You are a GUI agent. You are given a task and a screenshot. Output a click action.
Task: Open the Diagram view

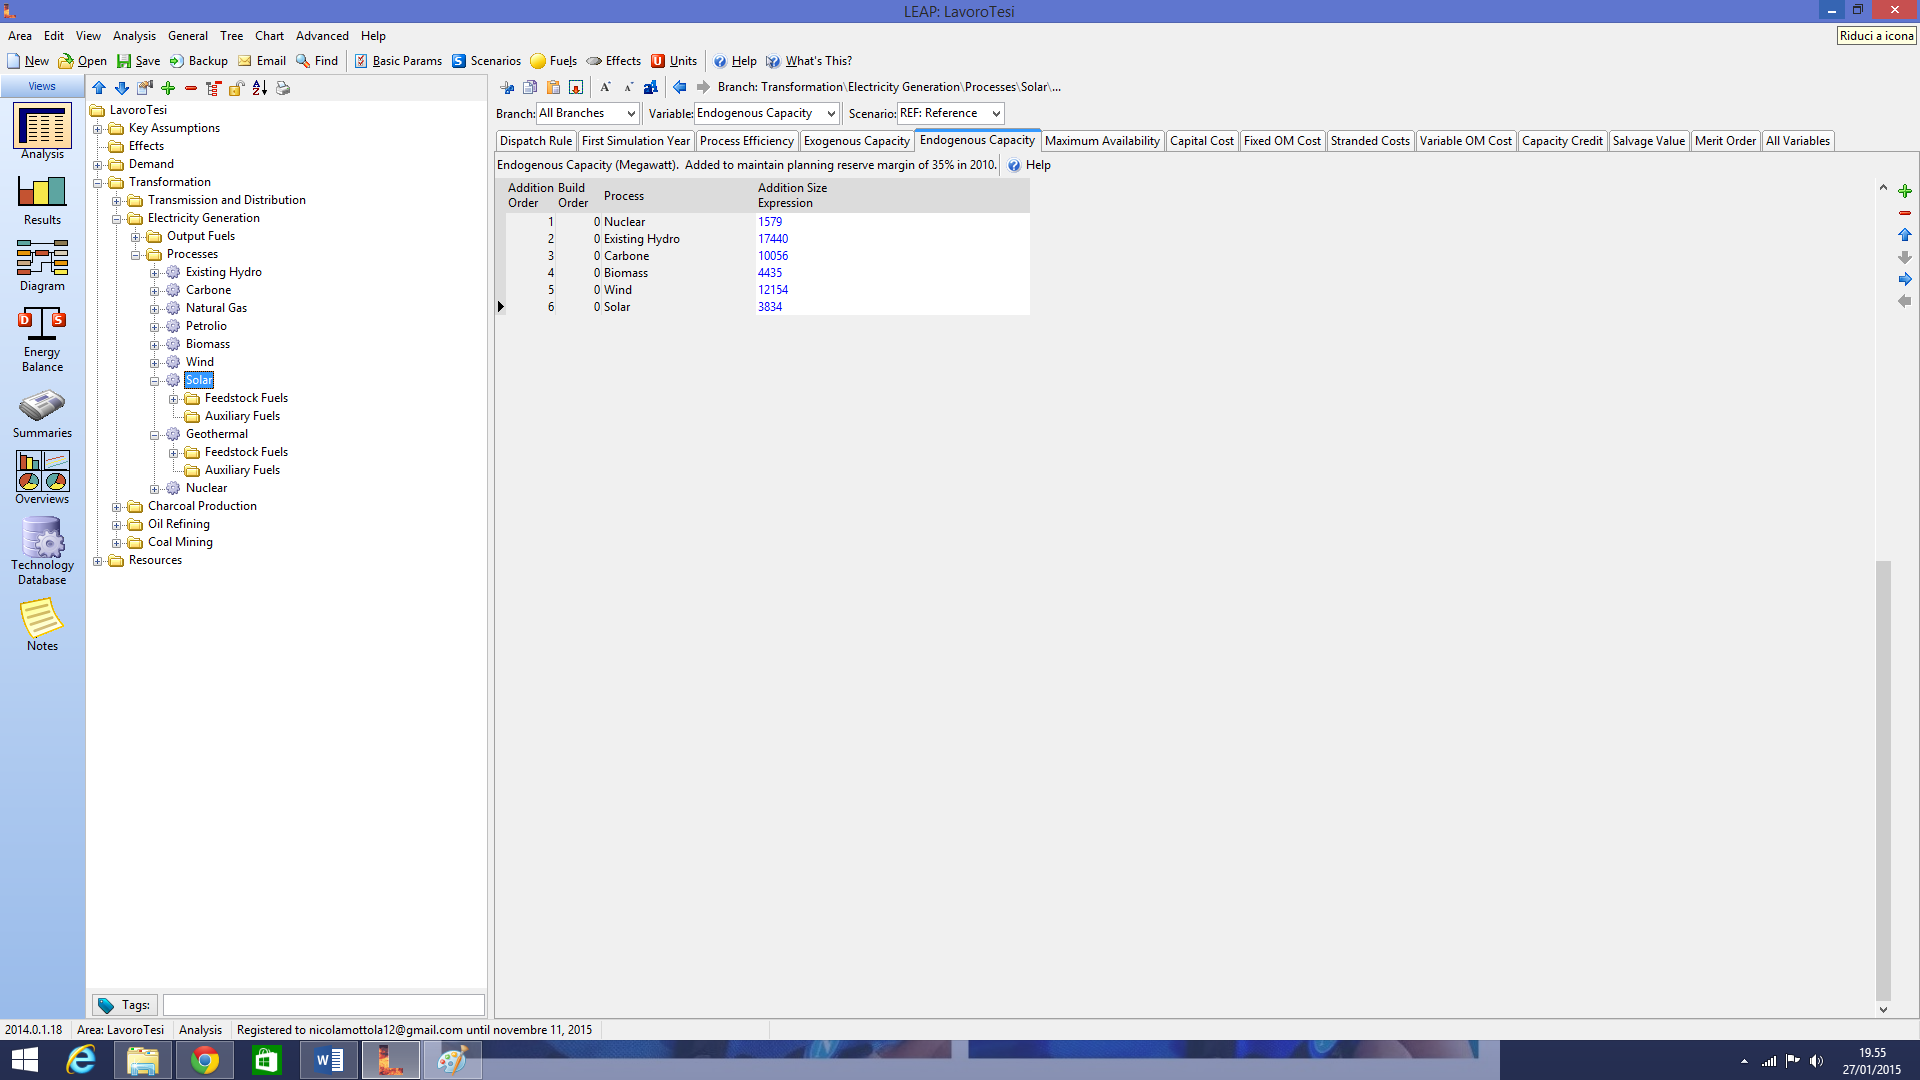[x=42, y=265]
